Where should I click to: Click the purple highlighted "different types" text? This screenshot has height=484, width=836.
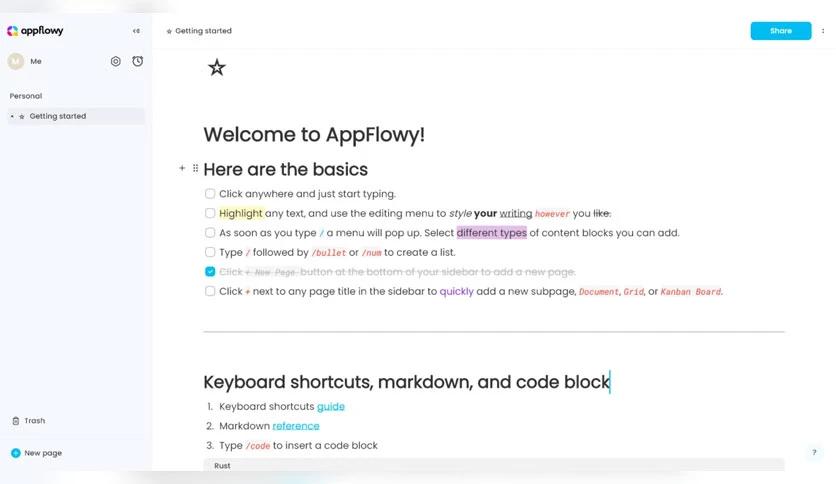click(x=491, y=233)
